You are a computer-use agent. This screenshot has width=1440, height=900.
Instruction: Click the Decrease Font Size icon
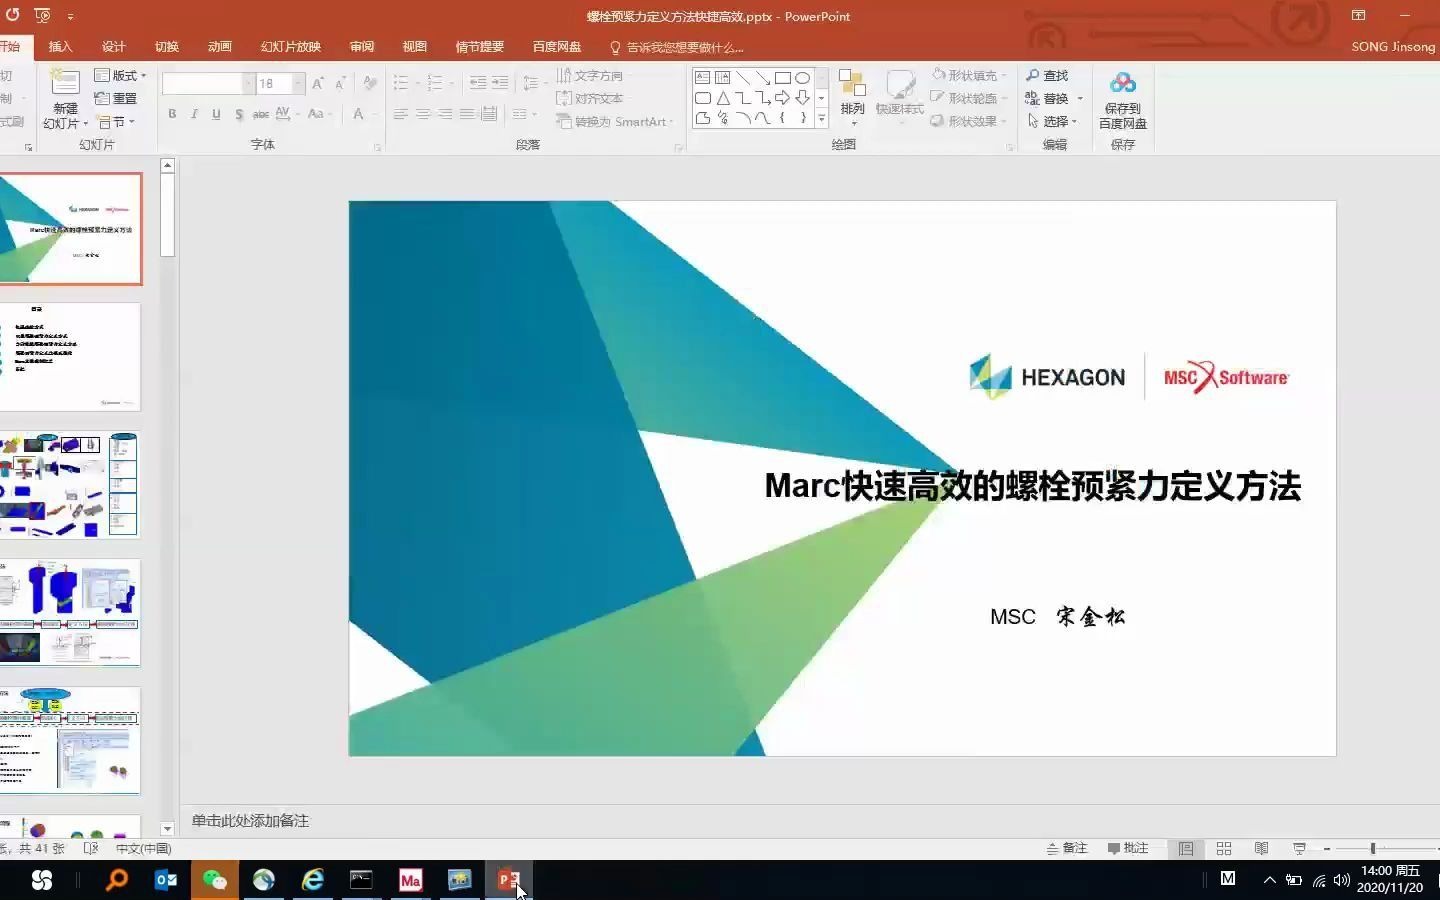click(x=340, y=84)
